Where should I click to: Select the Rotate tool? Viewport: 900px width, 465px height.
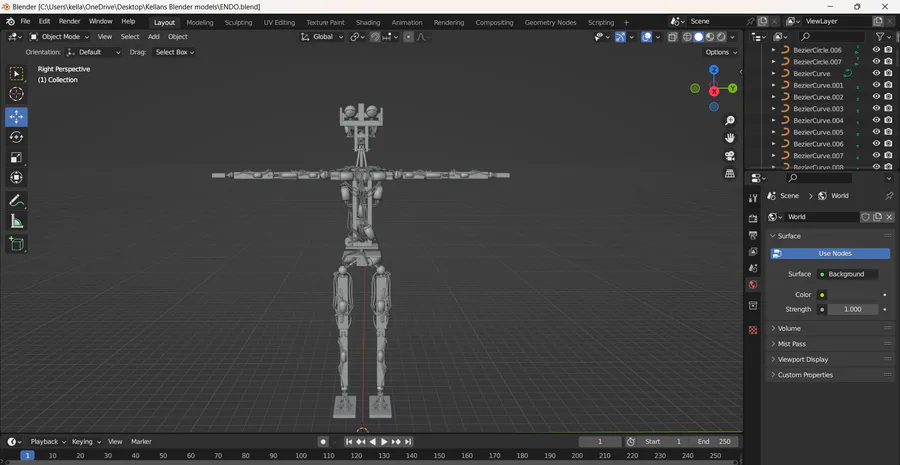[16, 137]
